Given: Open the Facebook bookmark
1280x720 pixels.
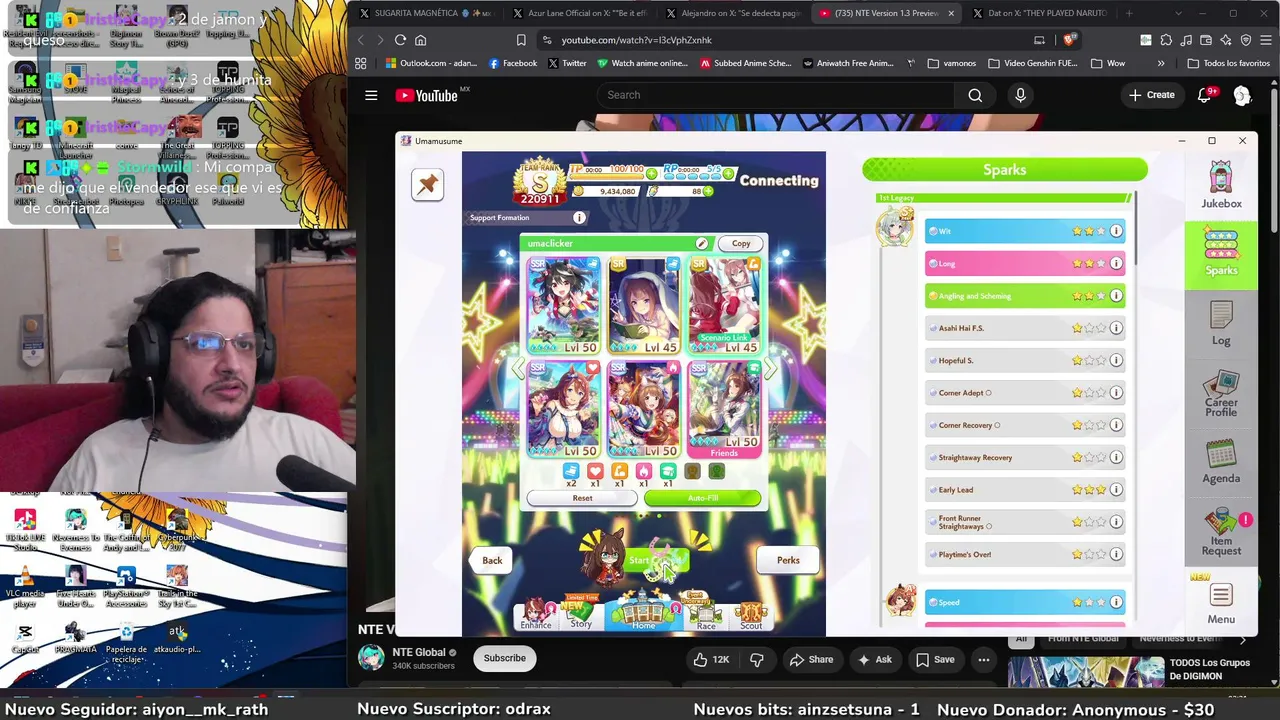Looking at the screenshot, I should [512, 63].
